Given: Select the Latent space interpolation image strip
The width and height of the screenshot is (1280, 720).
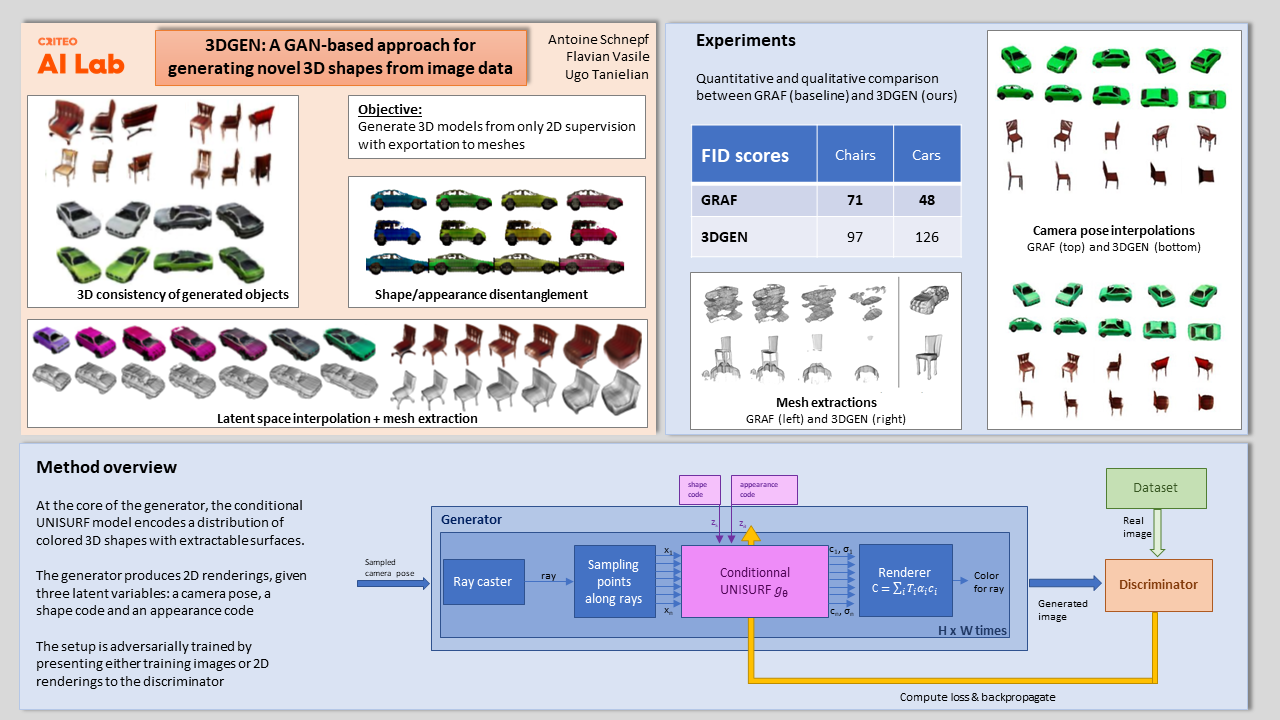Looking at the screenshot, I should point(335,370).
